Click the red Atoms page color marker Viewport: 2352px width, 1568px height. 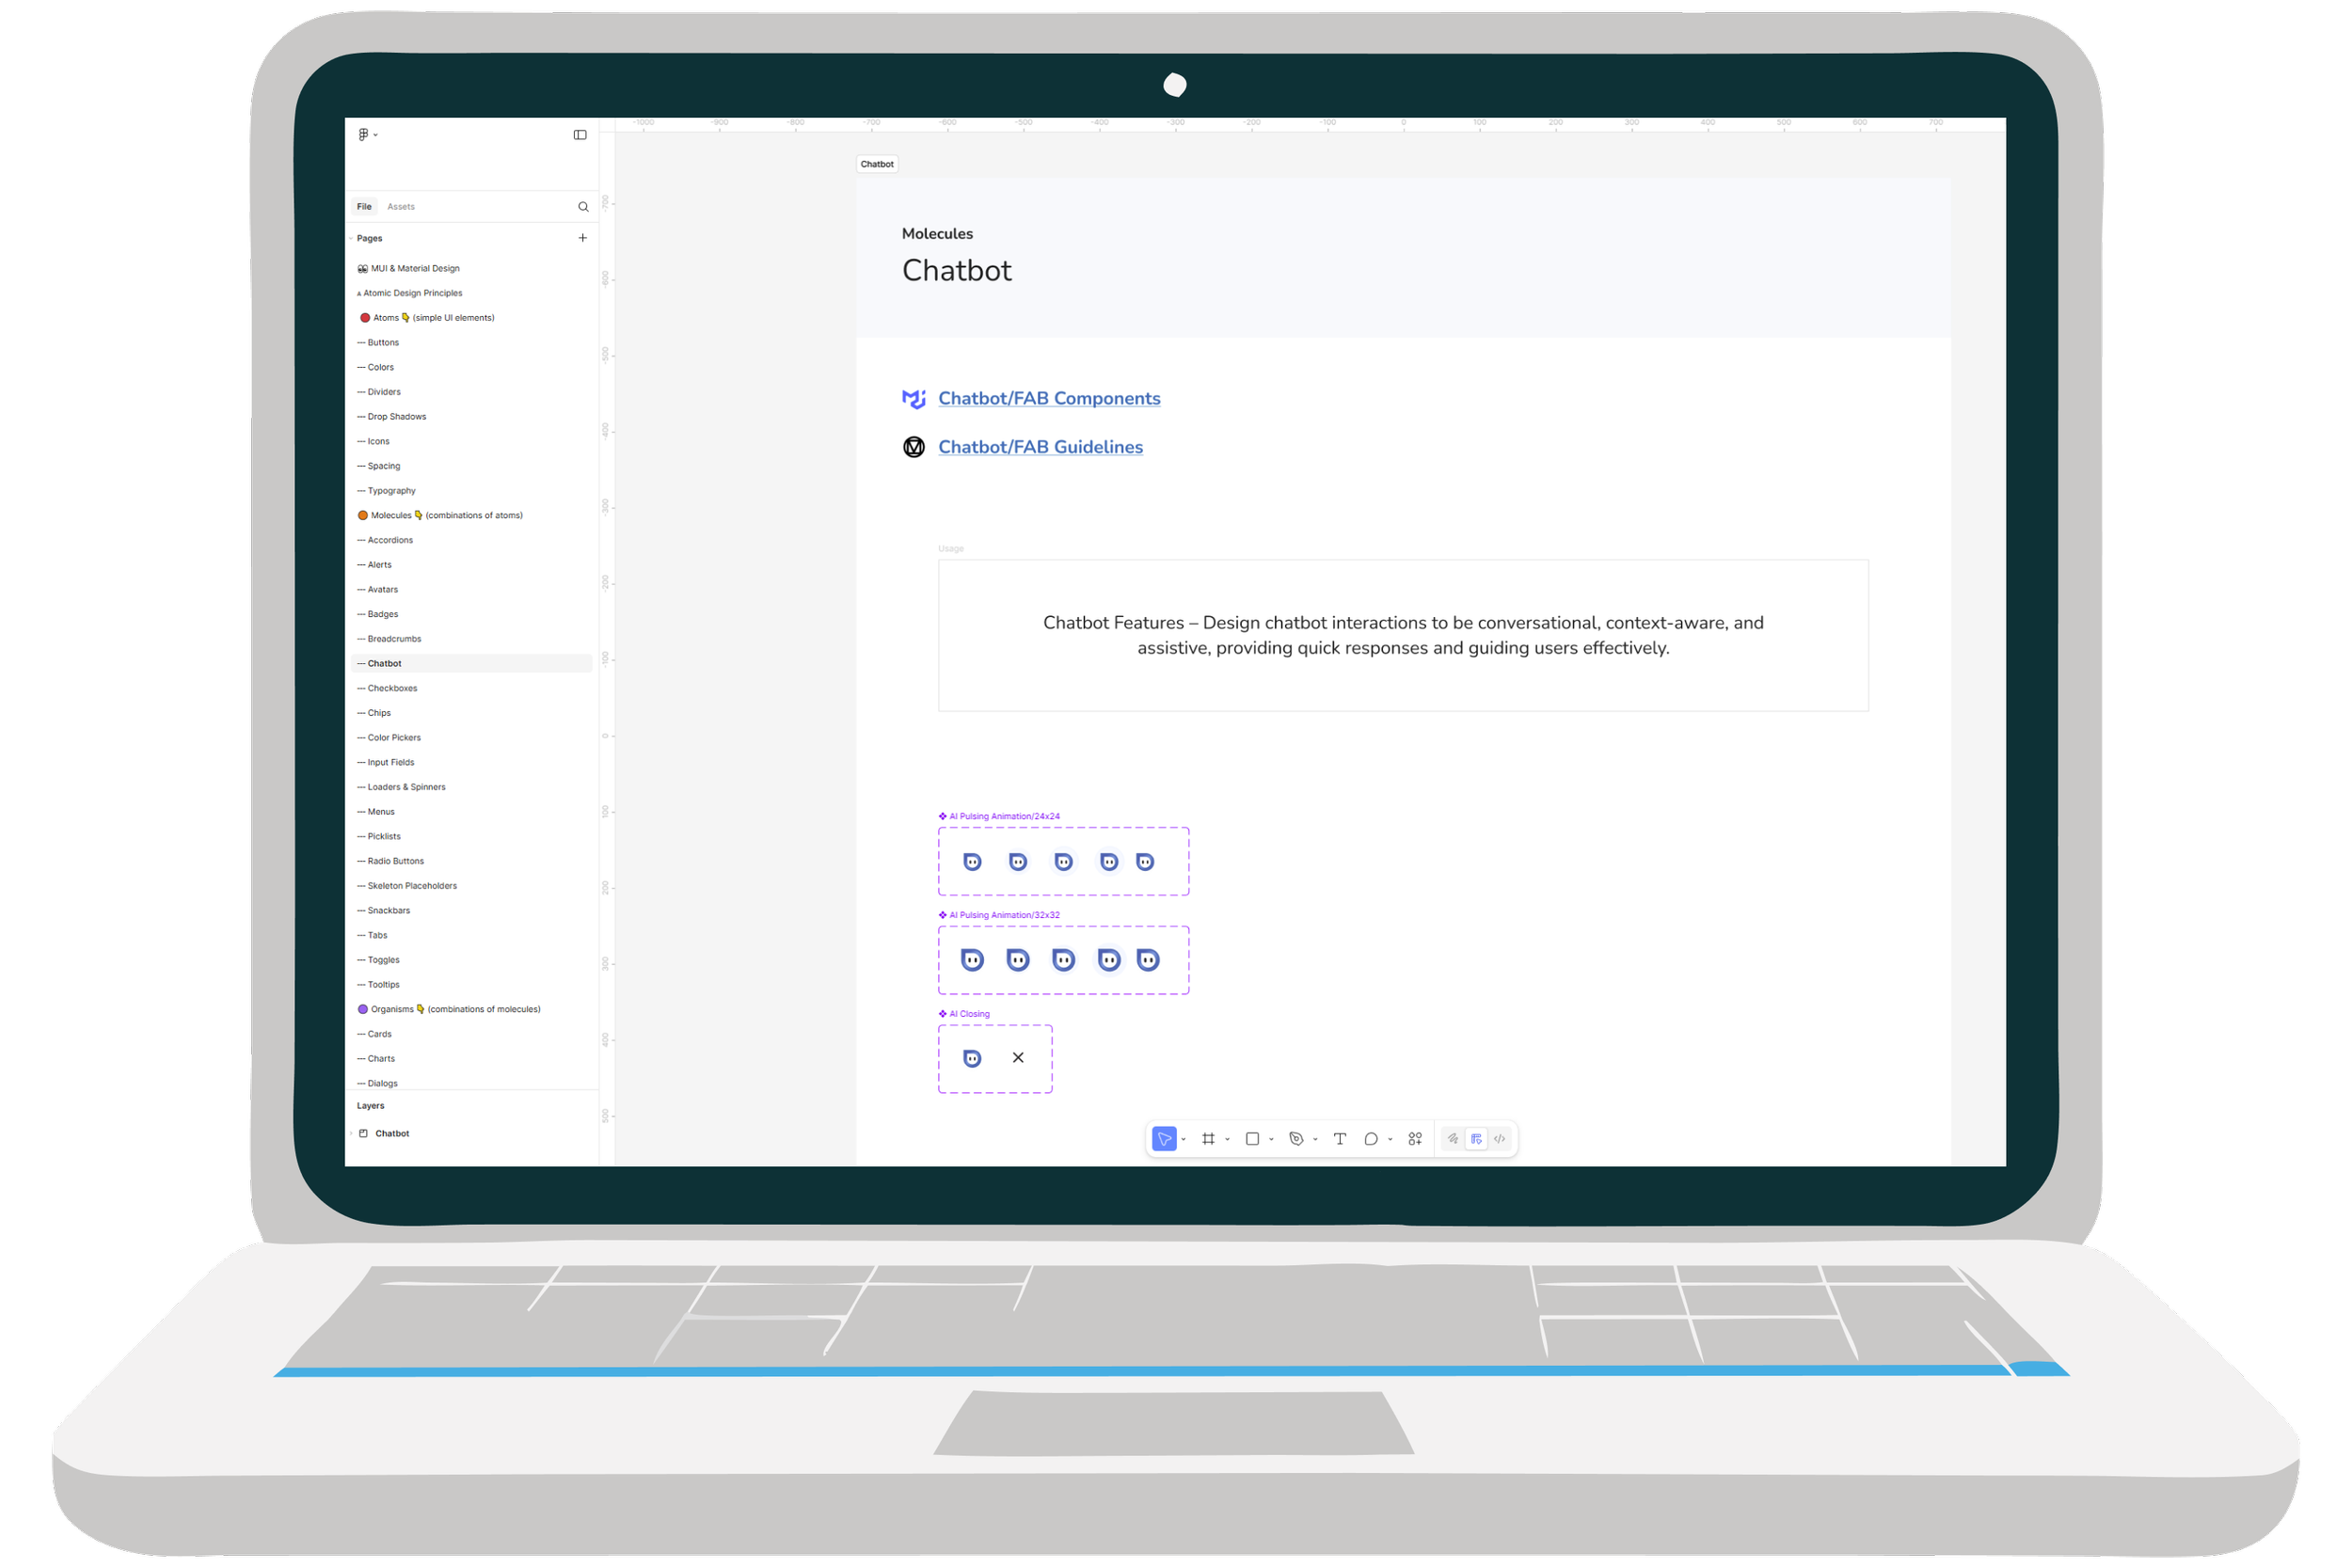coord(366,317)
